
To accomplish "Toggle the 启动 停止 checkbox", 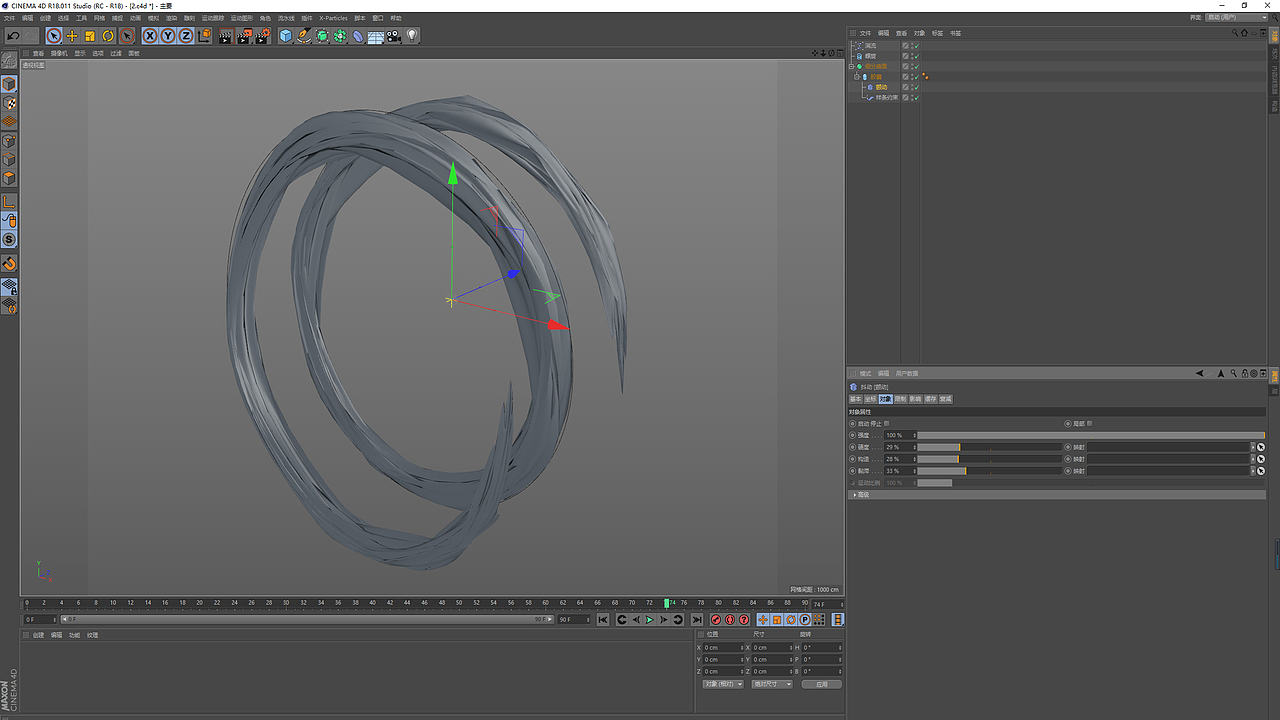I will click(886, 423).
